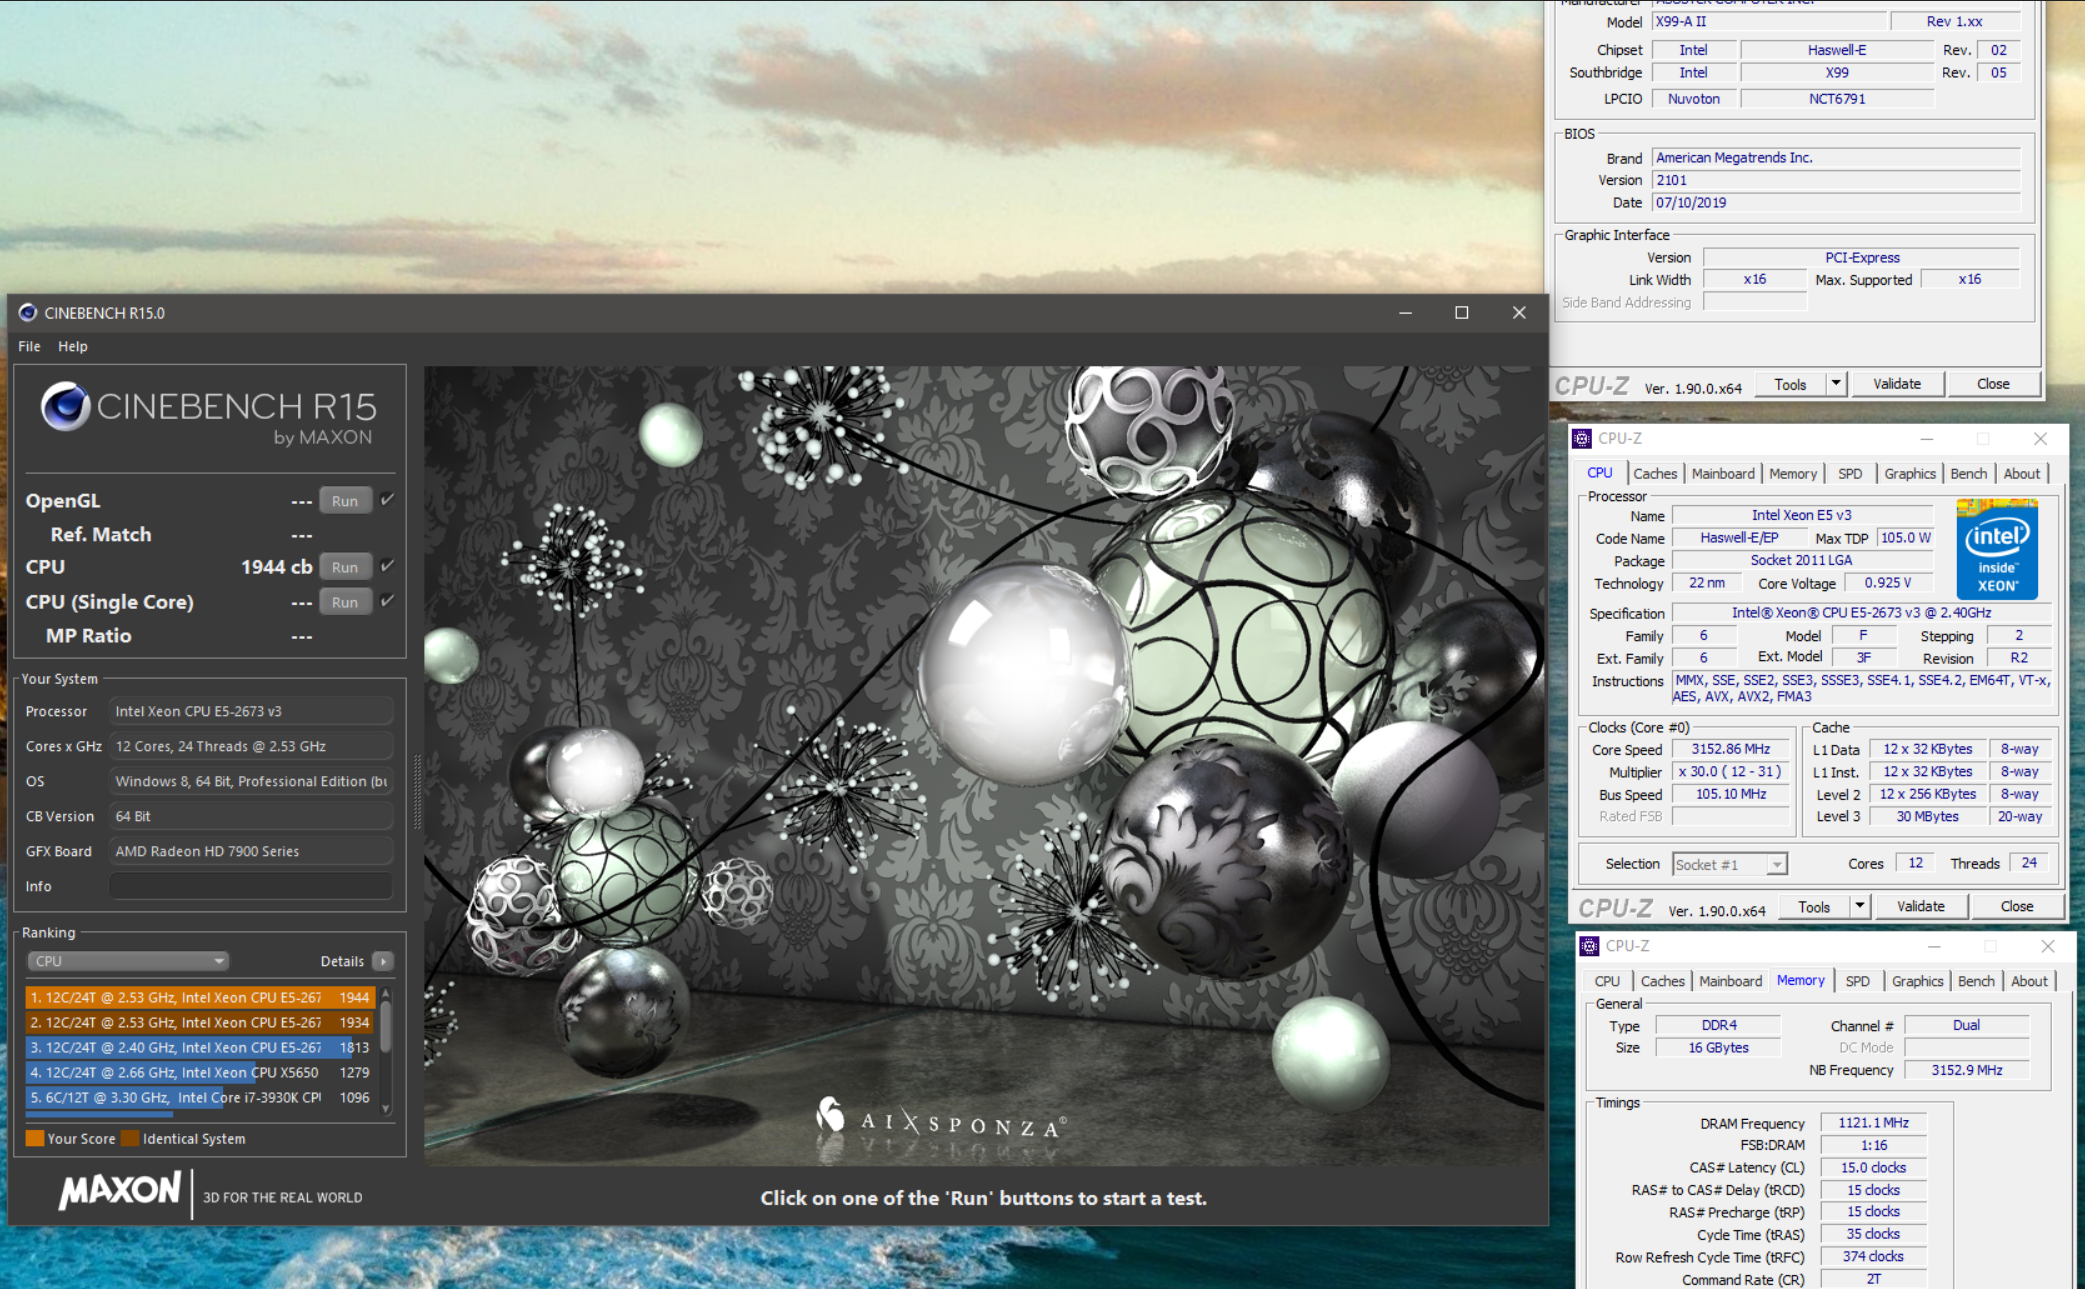
Task: Minimize the Cinebench window
Action: pos(1405,313)
